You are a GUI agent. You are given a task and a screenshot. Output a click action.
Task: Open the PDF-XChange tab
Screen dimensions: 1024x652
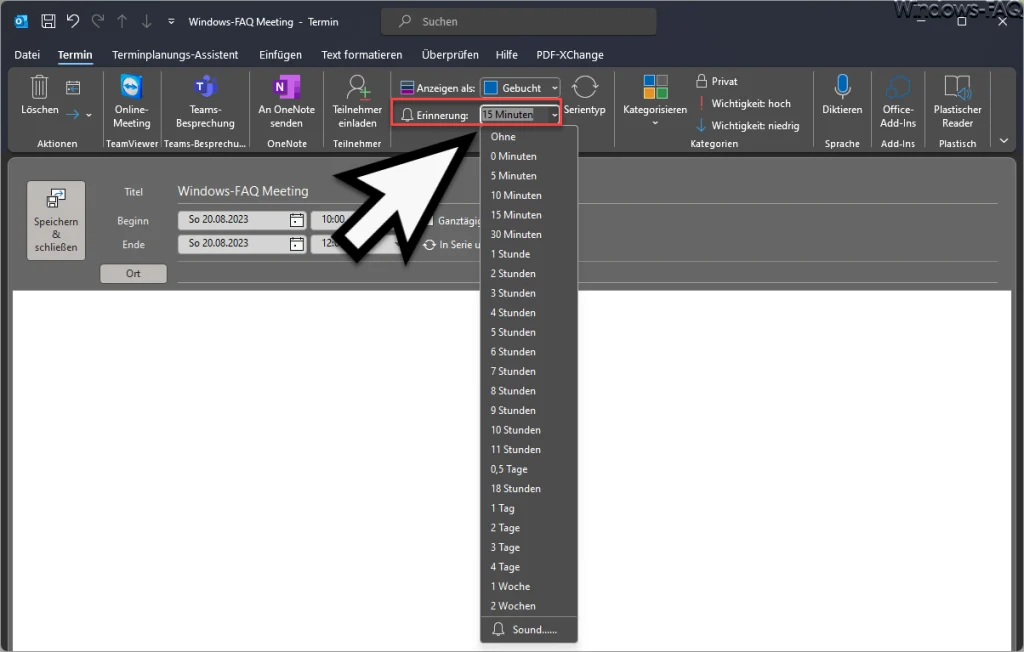coord(569,55)
